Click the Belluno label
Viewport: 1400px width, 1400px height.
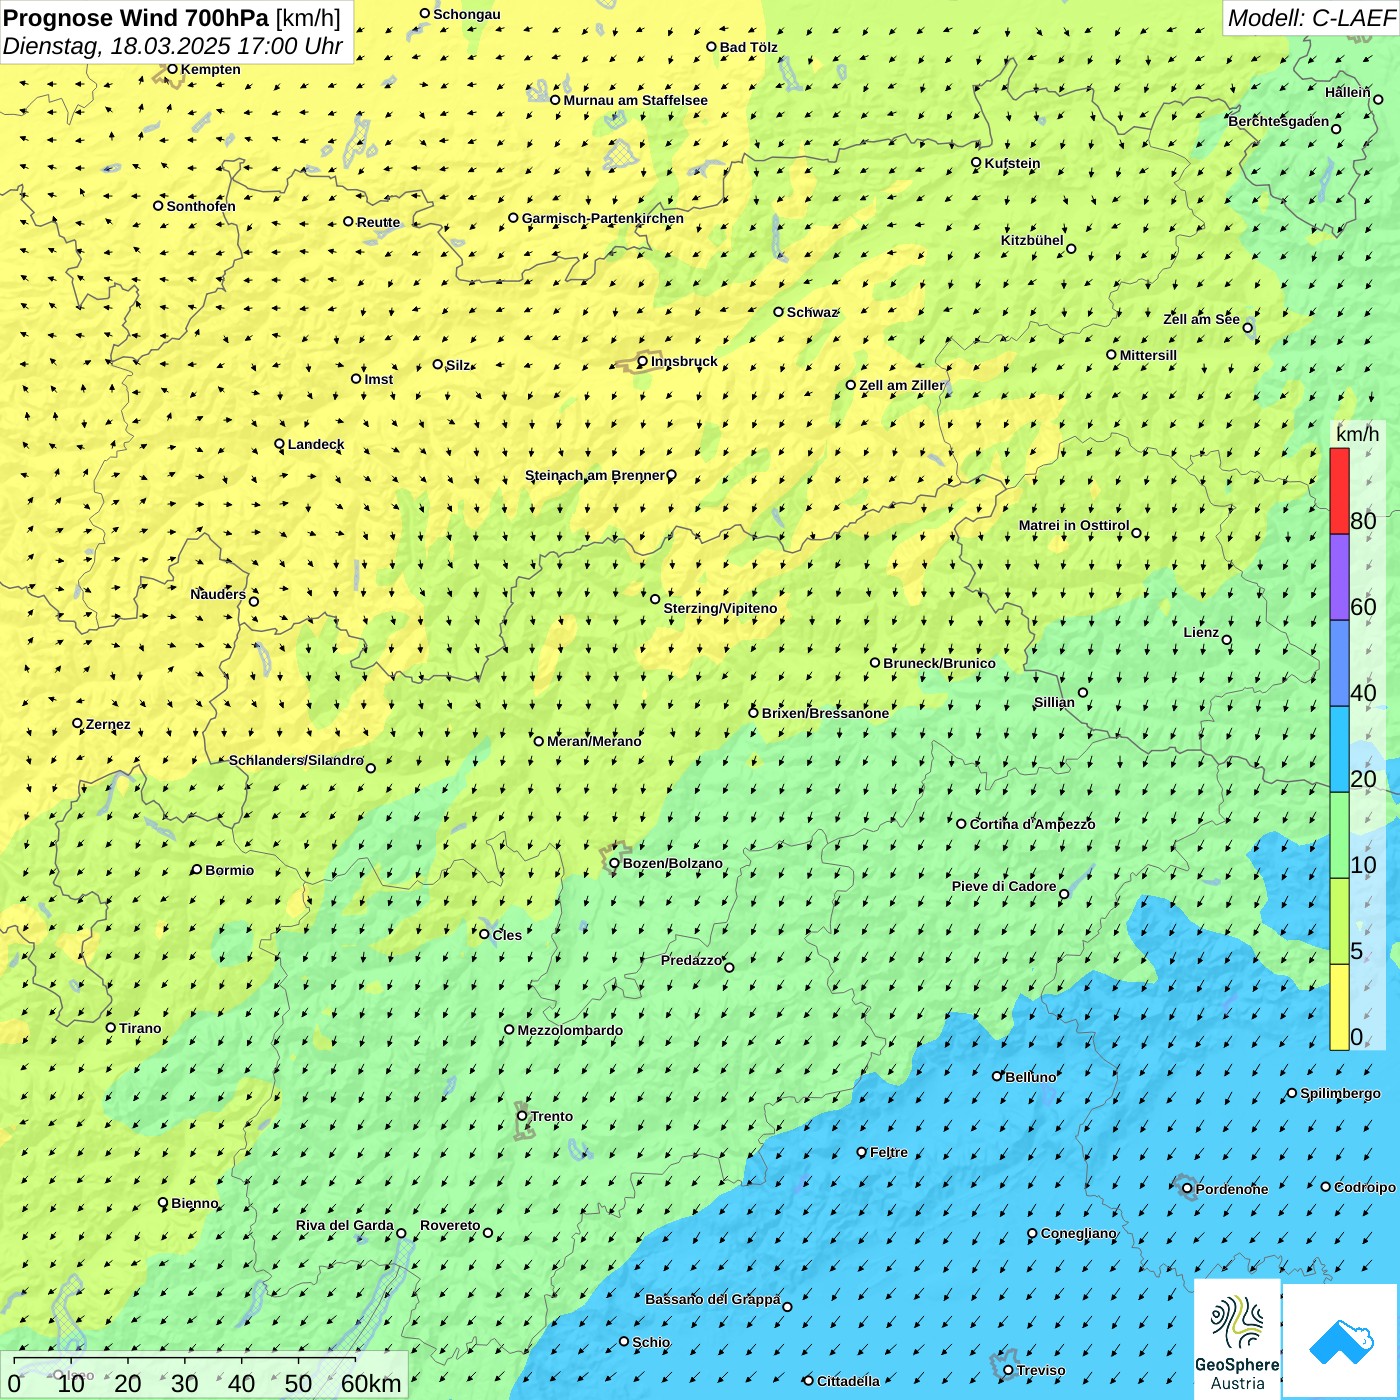coord(1030,1077)
